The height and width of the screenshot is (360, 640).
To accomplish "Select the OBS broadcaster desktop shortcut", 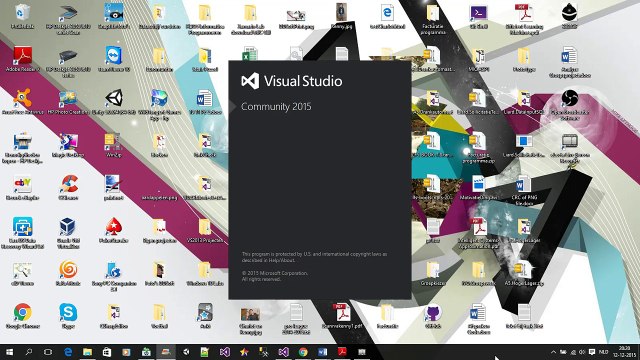I will (570, 105).
